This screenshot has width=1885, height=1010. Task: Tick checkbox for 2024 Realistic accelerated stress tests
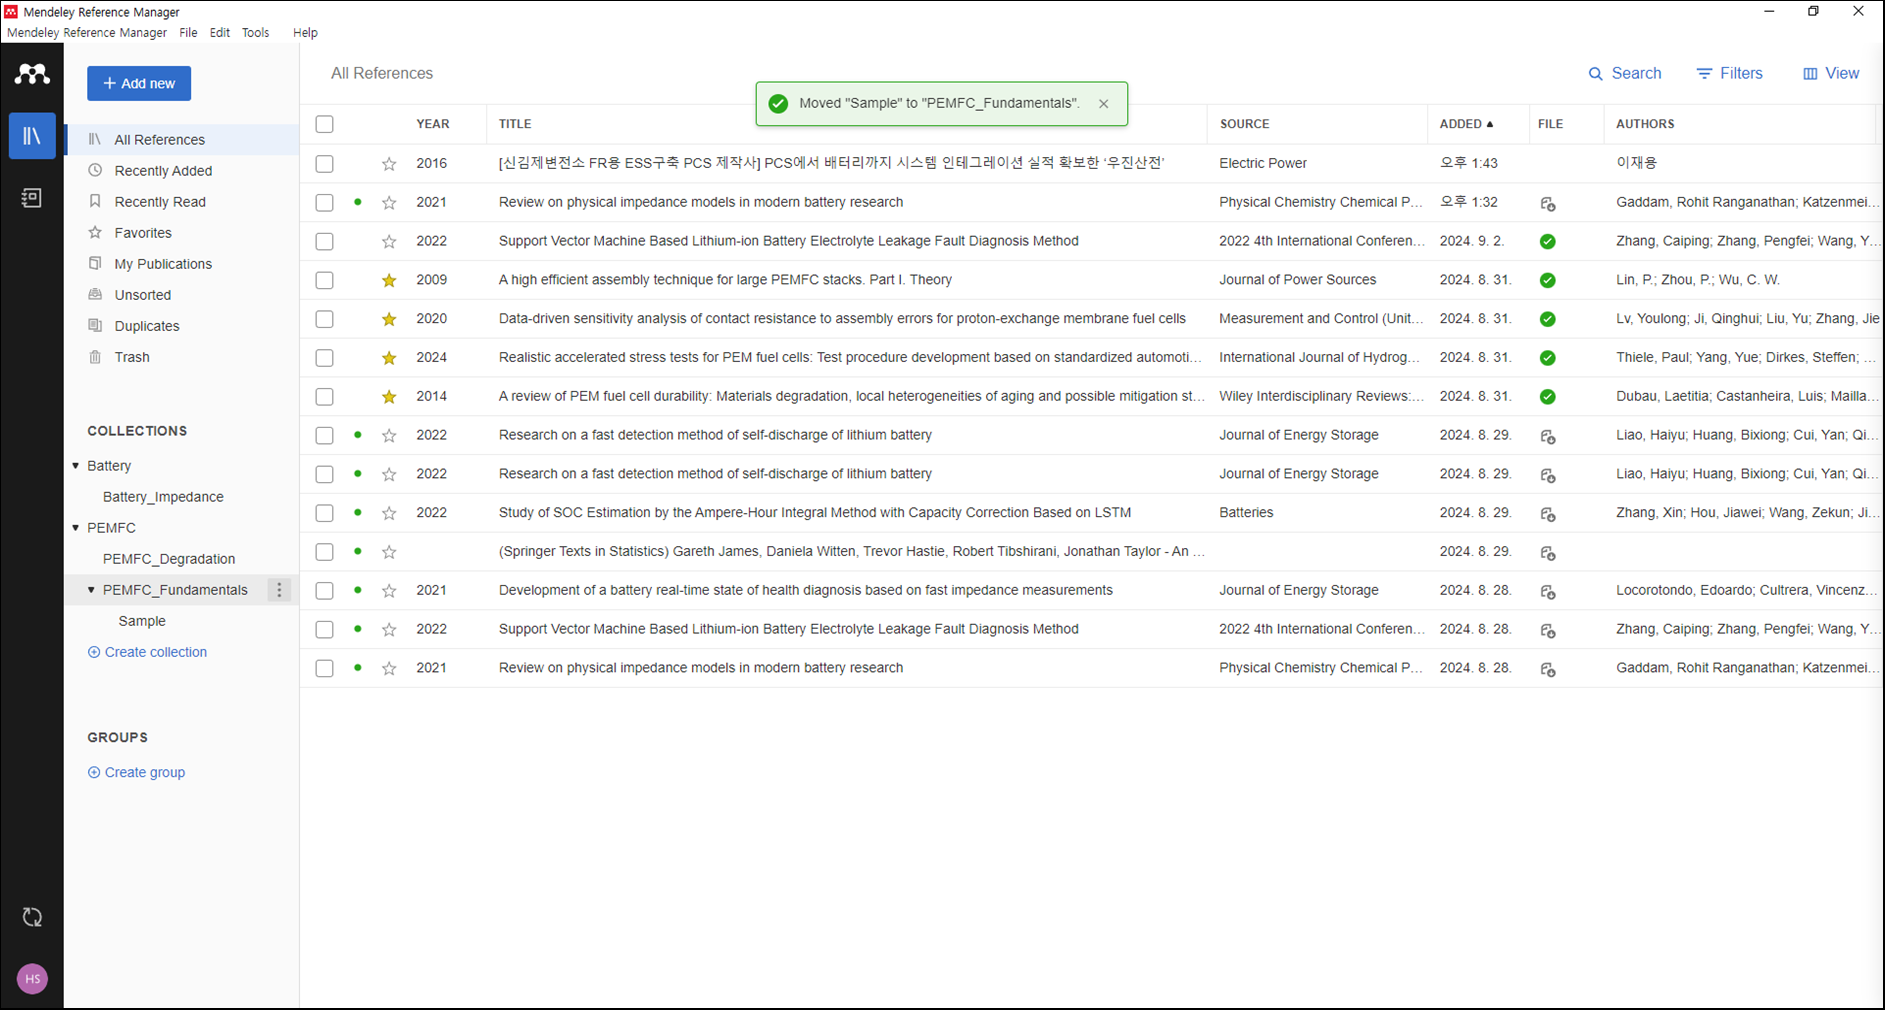(324, 358)
